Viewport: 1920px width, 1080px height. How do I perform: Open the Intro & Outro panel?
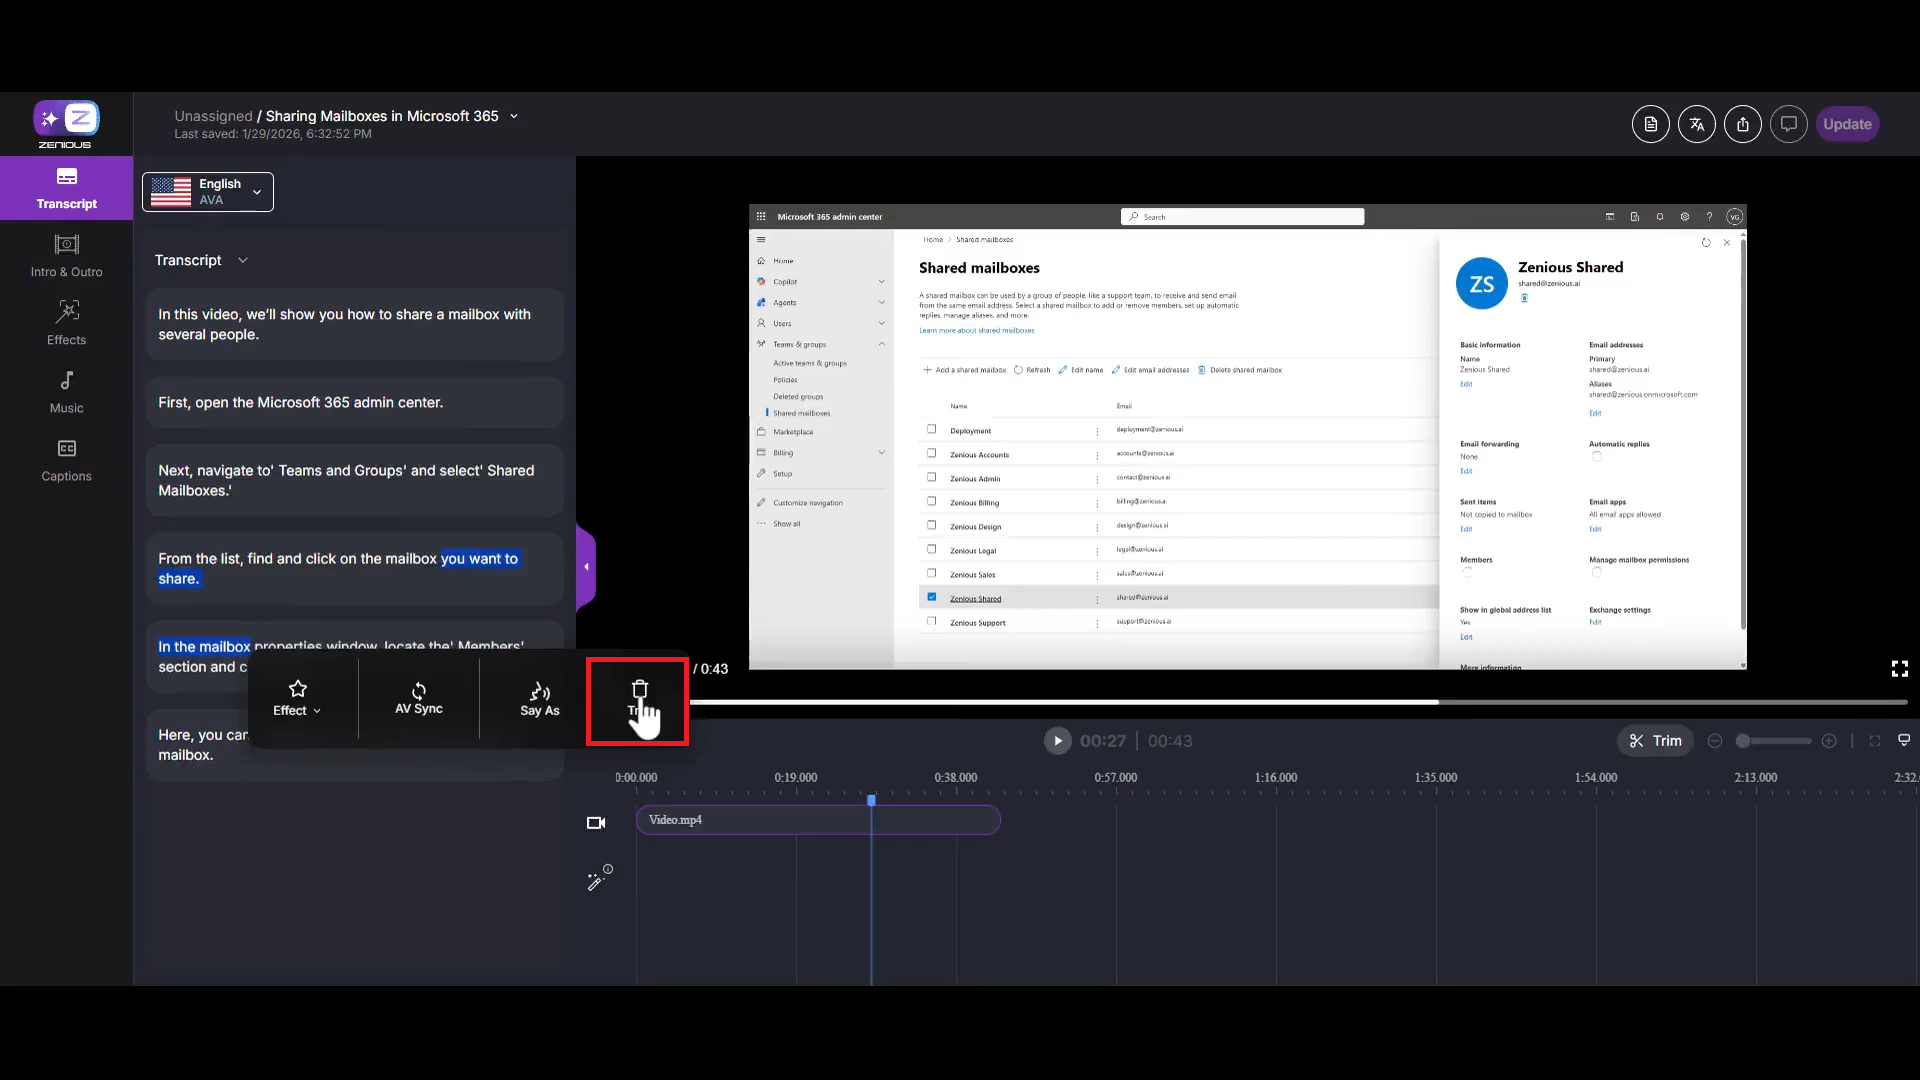(x=66, y=256)
